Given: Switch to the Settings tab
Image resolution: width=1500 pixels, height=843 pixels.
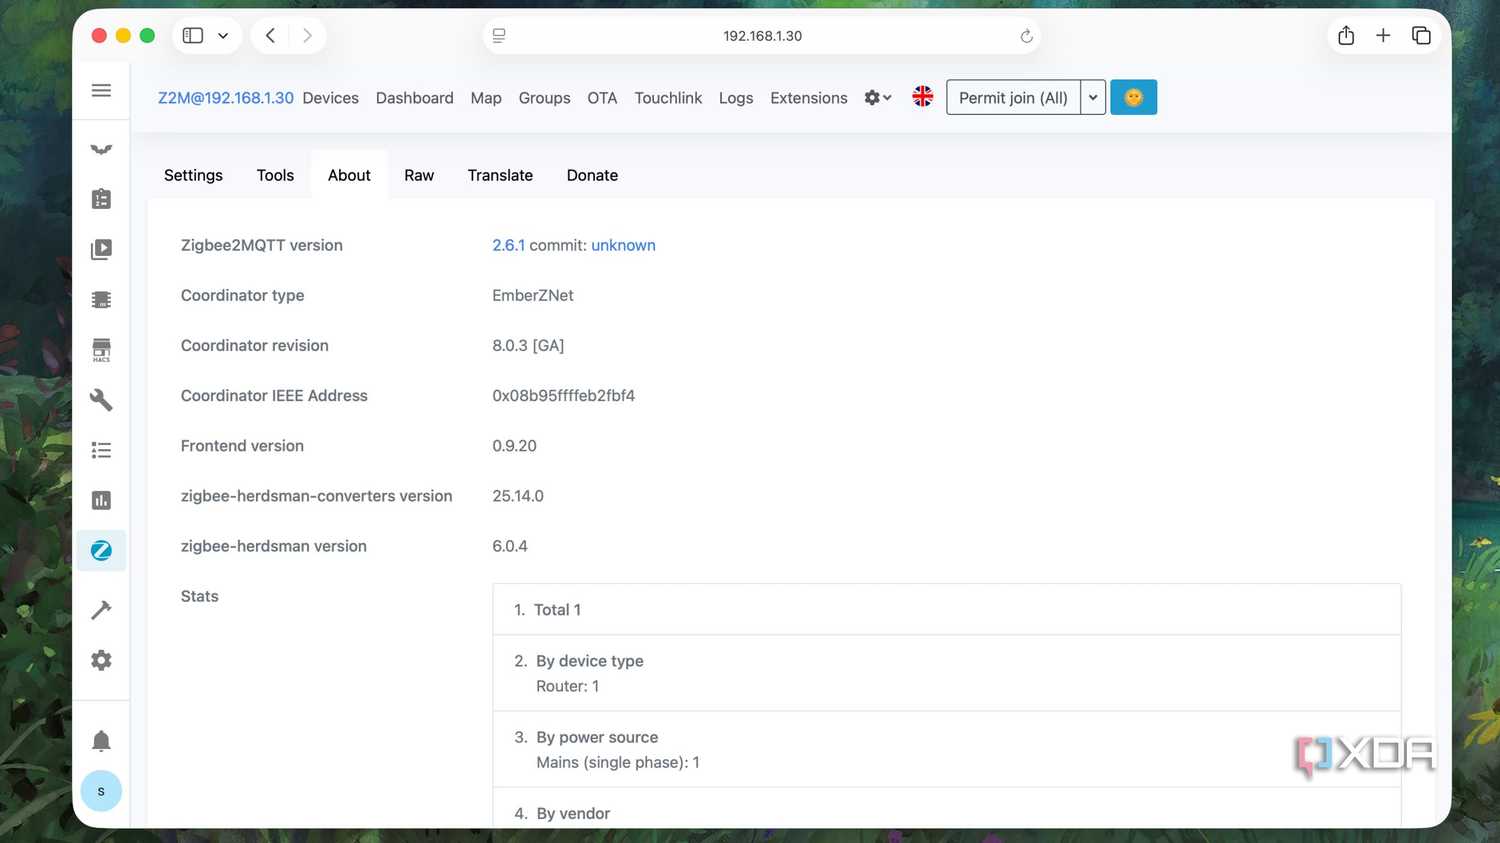Looking at the screenshot, I should tap(193, 175).
